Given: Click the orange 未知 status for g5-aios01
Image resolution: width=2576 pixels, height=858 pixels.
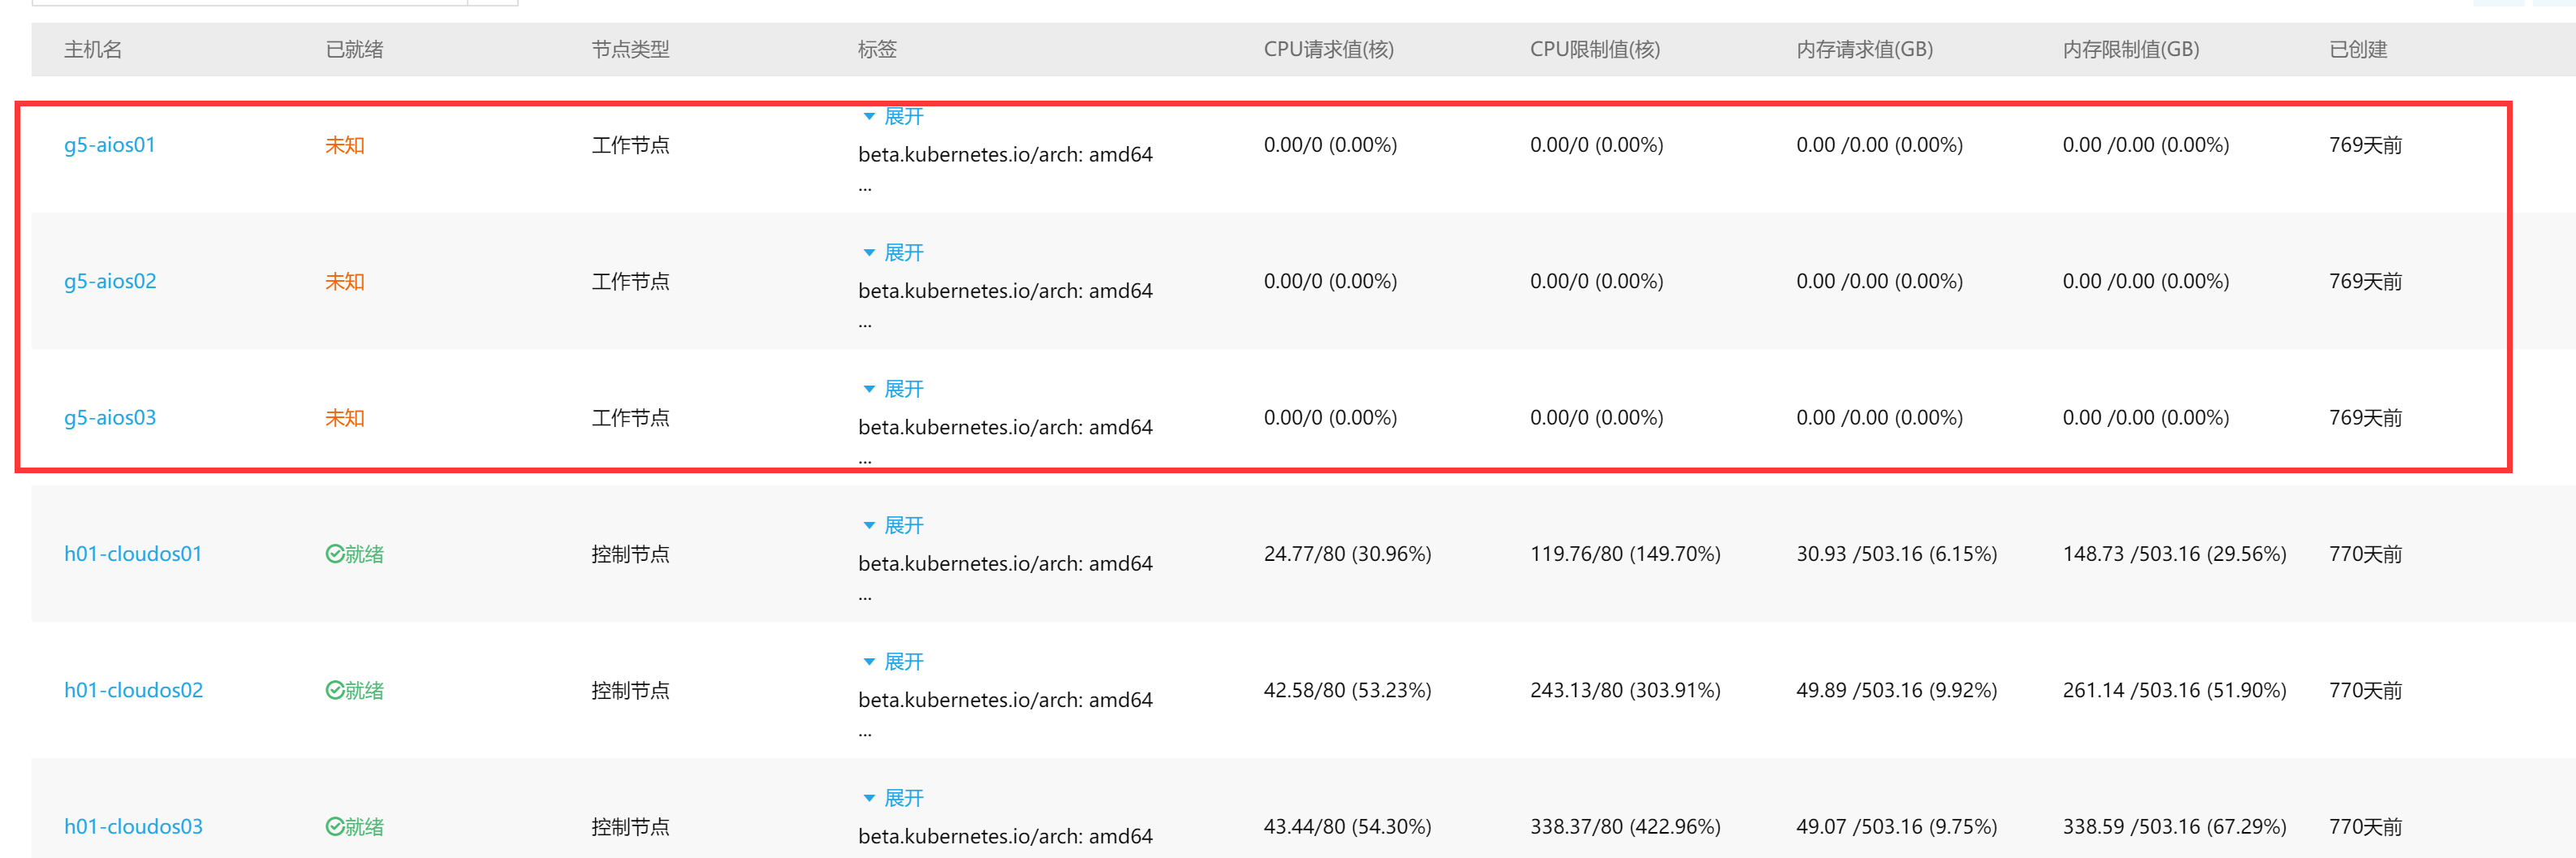Looking at the screenshot, I should (345, 145).
